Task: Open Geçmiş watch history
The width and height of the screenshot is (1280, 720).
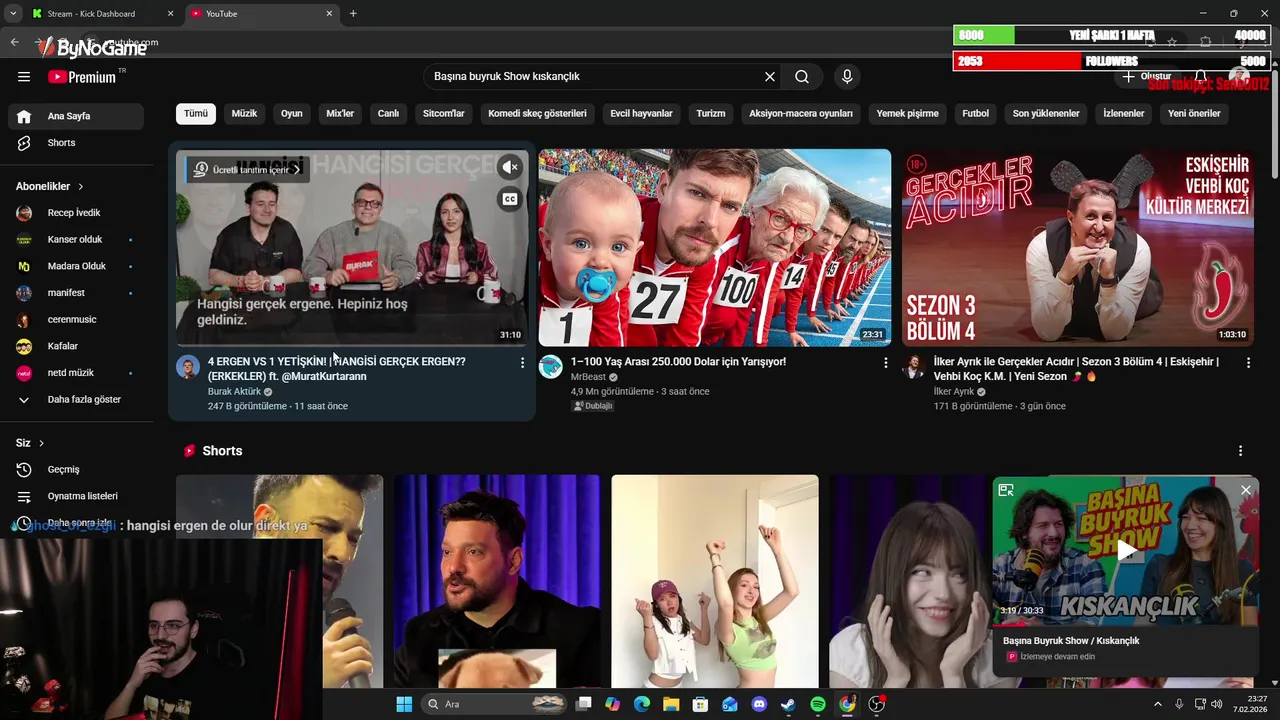Action: pyautogui.click(x=76, y=470)
